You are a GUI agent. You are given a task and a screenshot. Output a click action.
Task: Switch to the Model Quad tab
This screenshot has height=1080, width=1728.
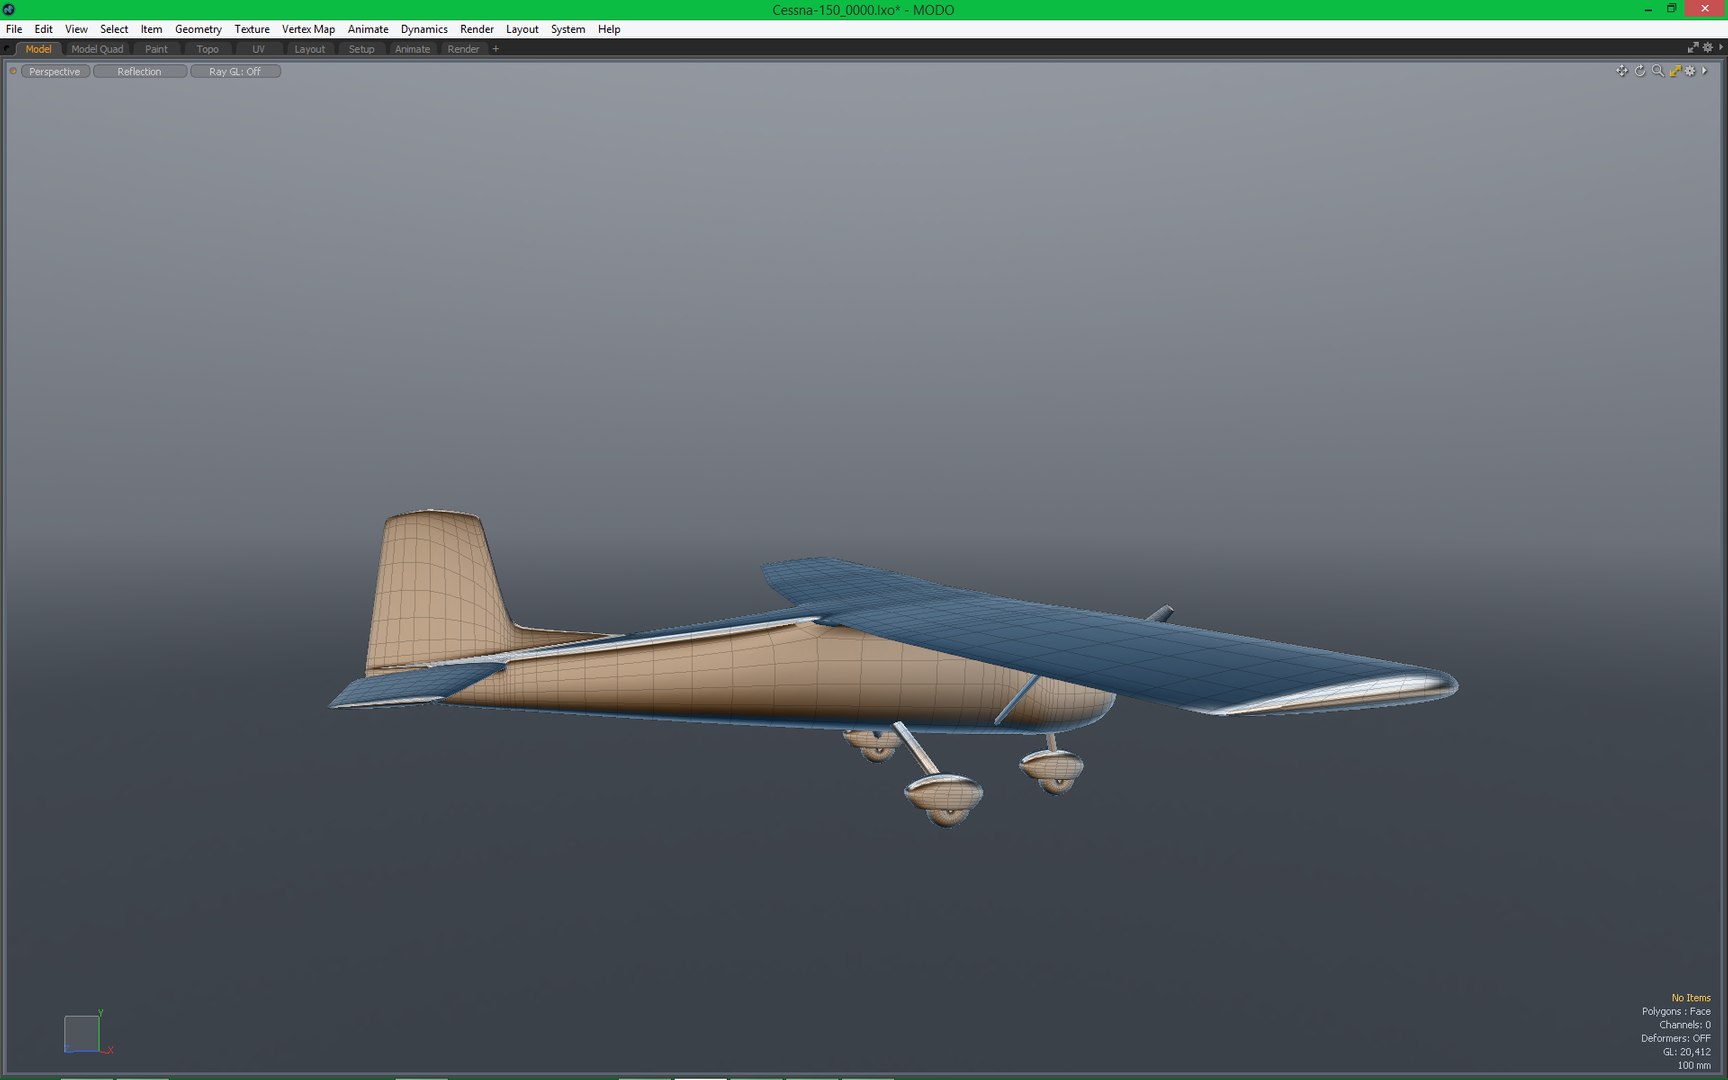[97, 49]
